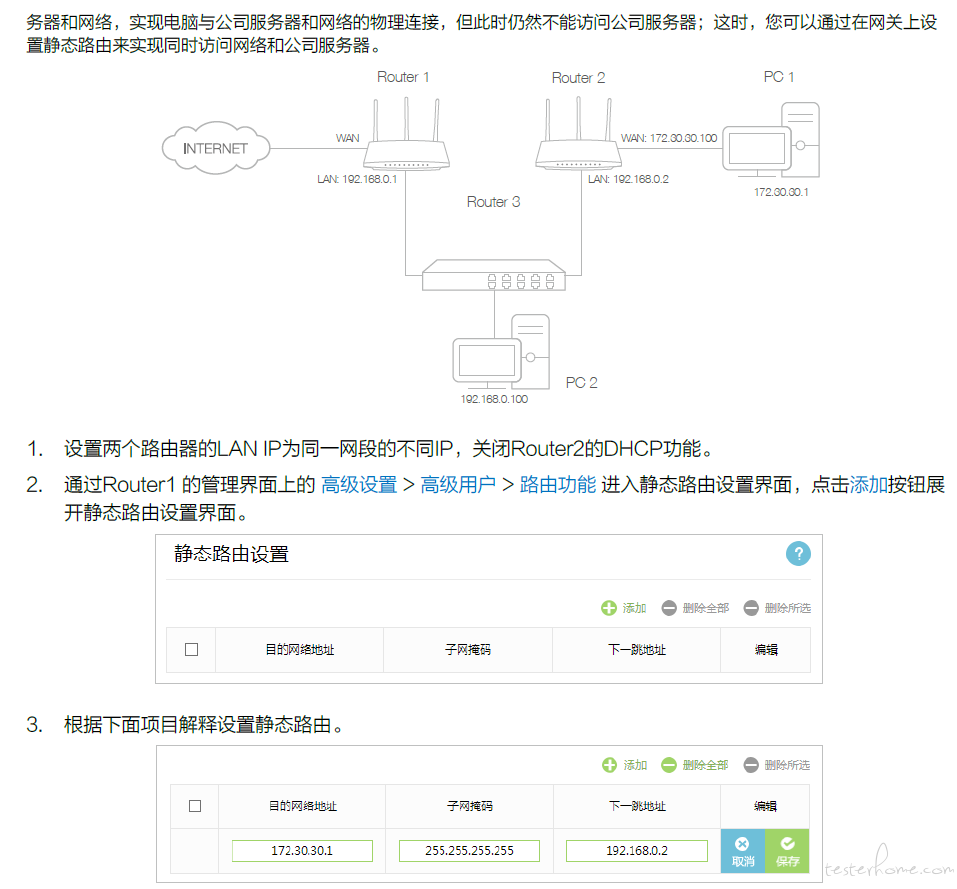Click the 192.168.0.100 address under PC 2
This screenshot has height=889, width=957.
(494, 399)
